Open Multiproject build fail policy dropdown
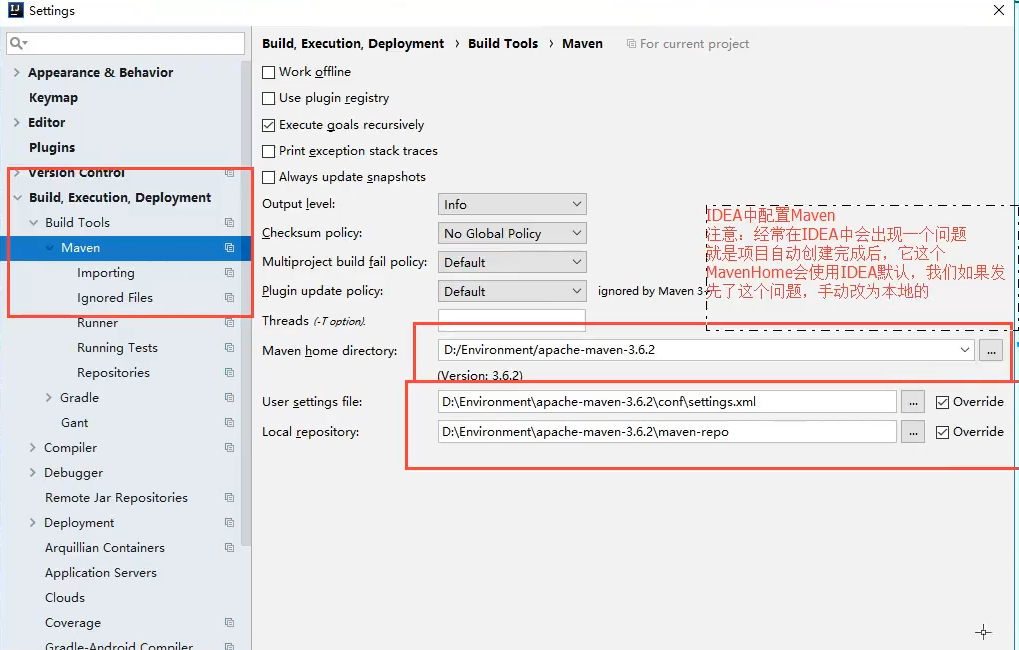1019x650 pixels. pyautogui.click(x=512, y=262)
